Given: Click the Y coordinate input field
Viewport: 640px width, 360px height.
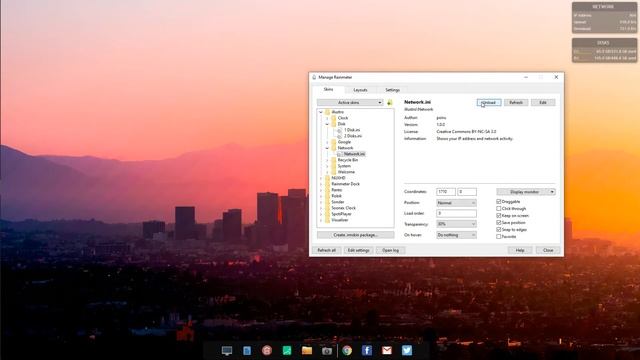Looking at the screenshot, I should [467, 192].
